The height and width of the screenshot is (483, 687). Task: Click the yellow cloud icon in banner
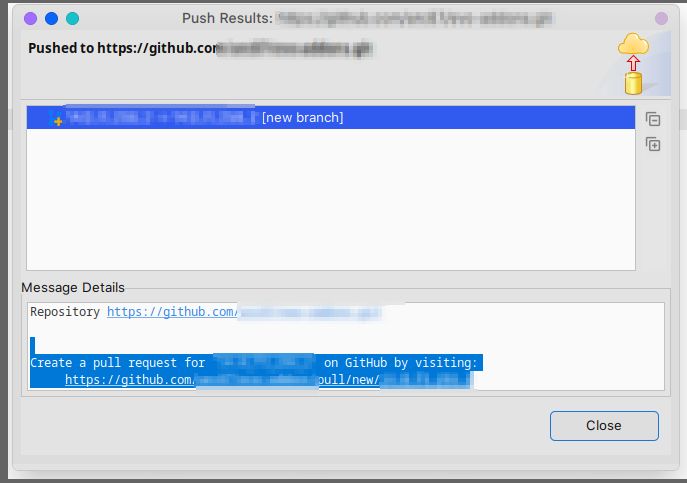pyautogui.click(x=634, y=44)
